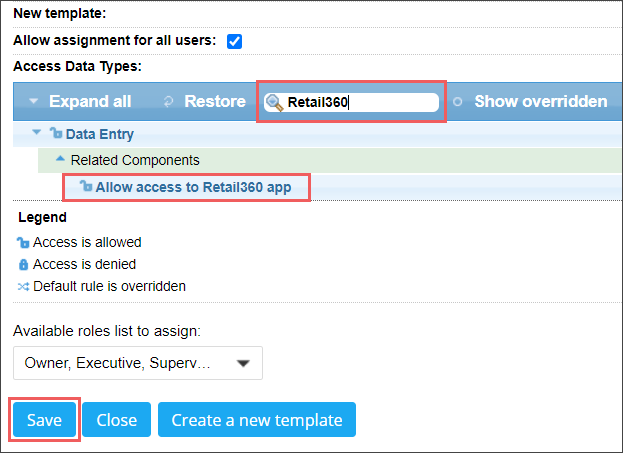
Task: Collapse the Related Components section arrow
Action: 60,159
